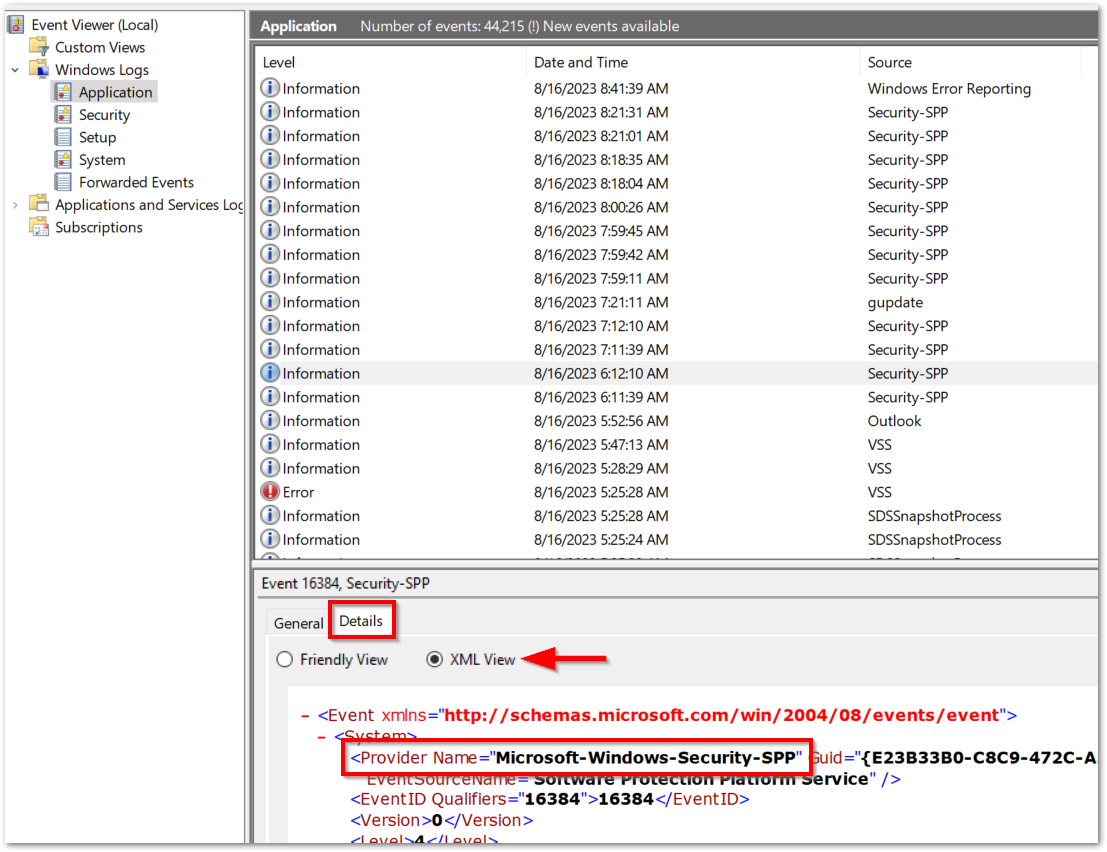Click the Date and Time column header
Viewport: 1107px width, 852px height.
coord(581,62)
